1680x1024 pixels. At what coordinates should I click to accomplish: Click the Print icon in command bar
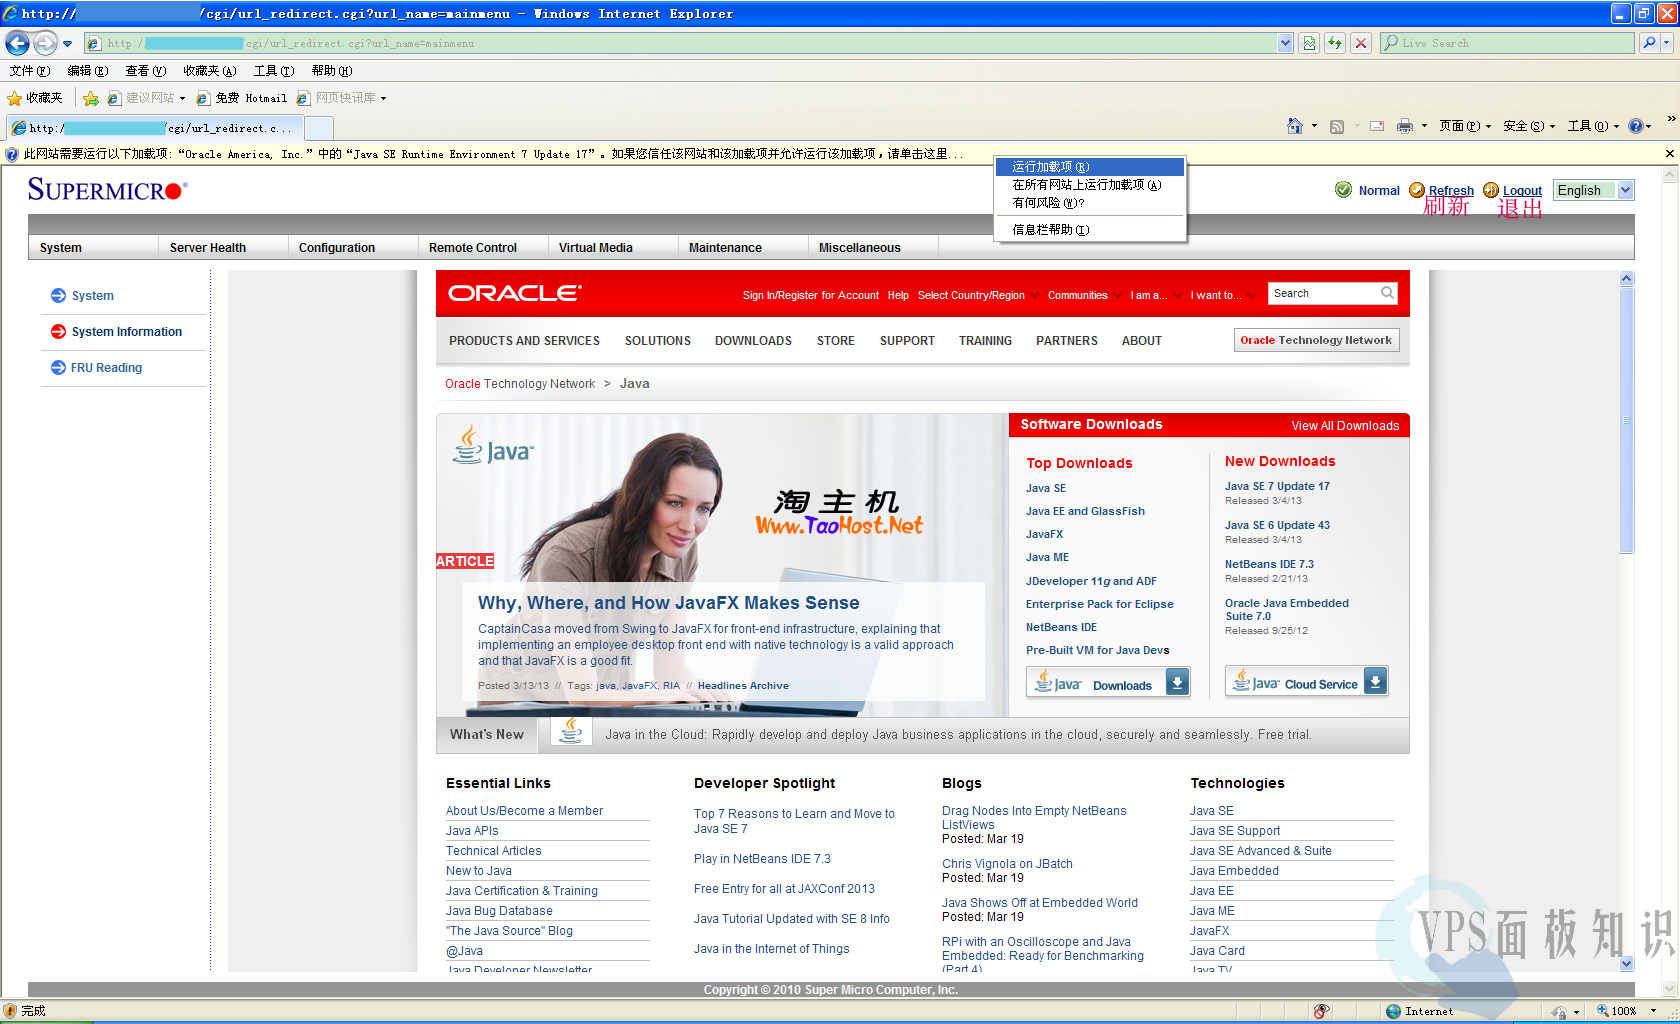coord(1405,126)
